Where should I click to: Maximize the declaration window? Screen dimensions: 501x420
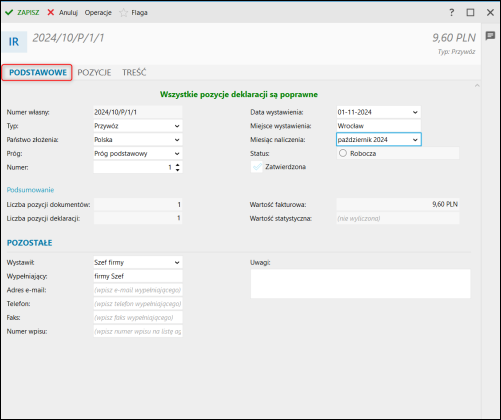click(470, 13)
